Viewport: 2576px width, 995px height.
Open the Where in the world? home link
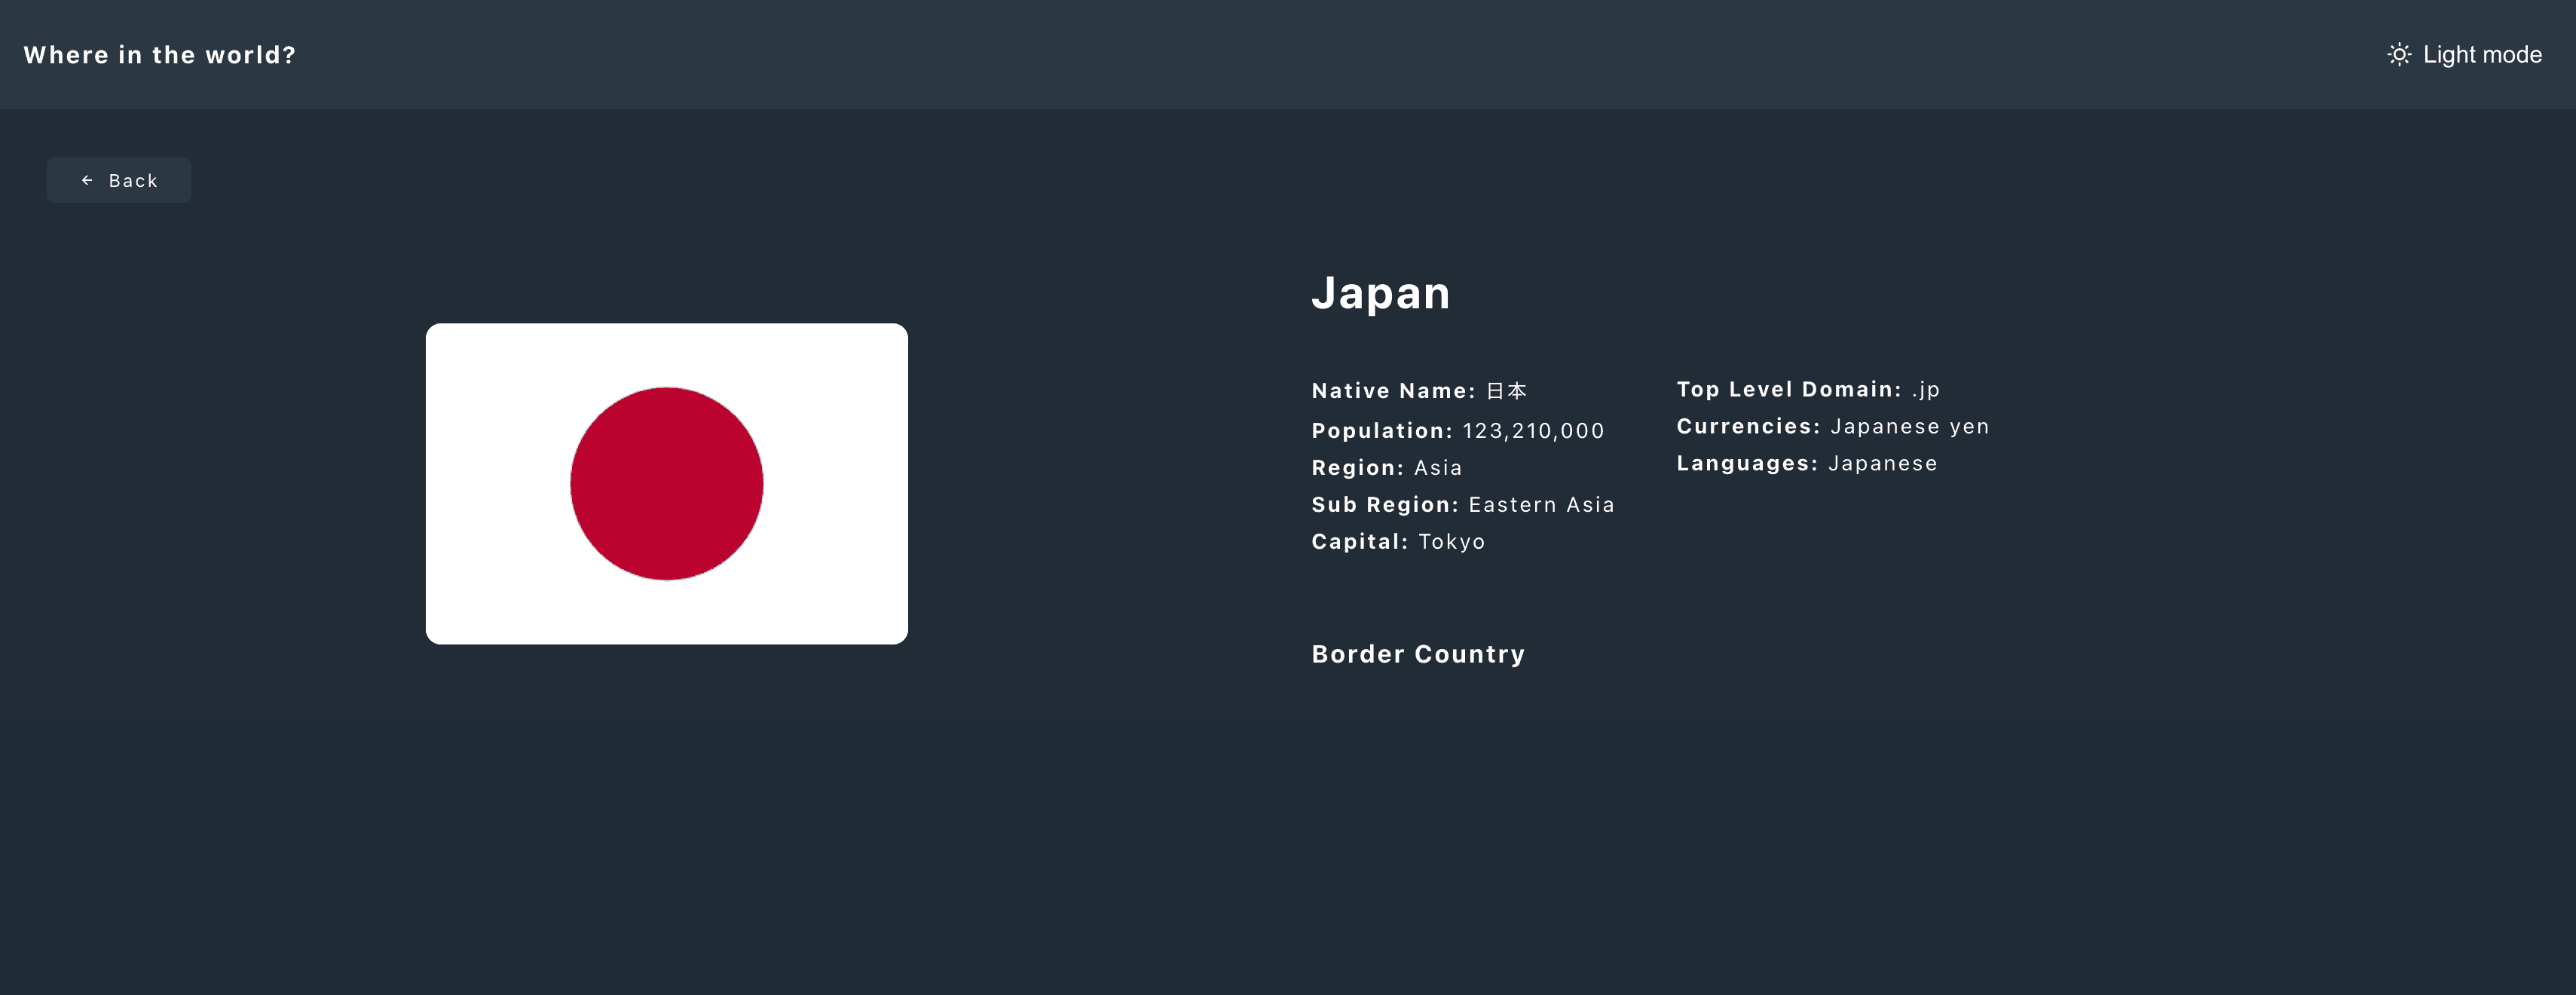159,54
